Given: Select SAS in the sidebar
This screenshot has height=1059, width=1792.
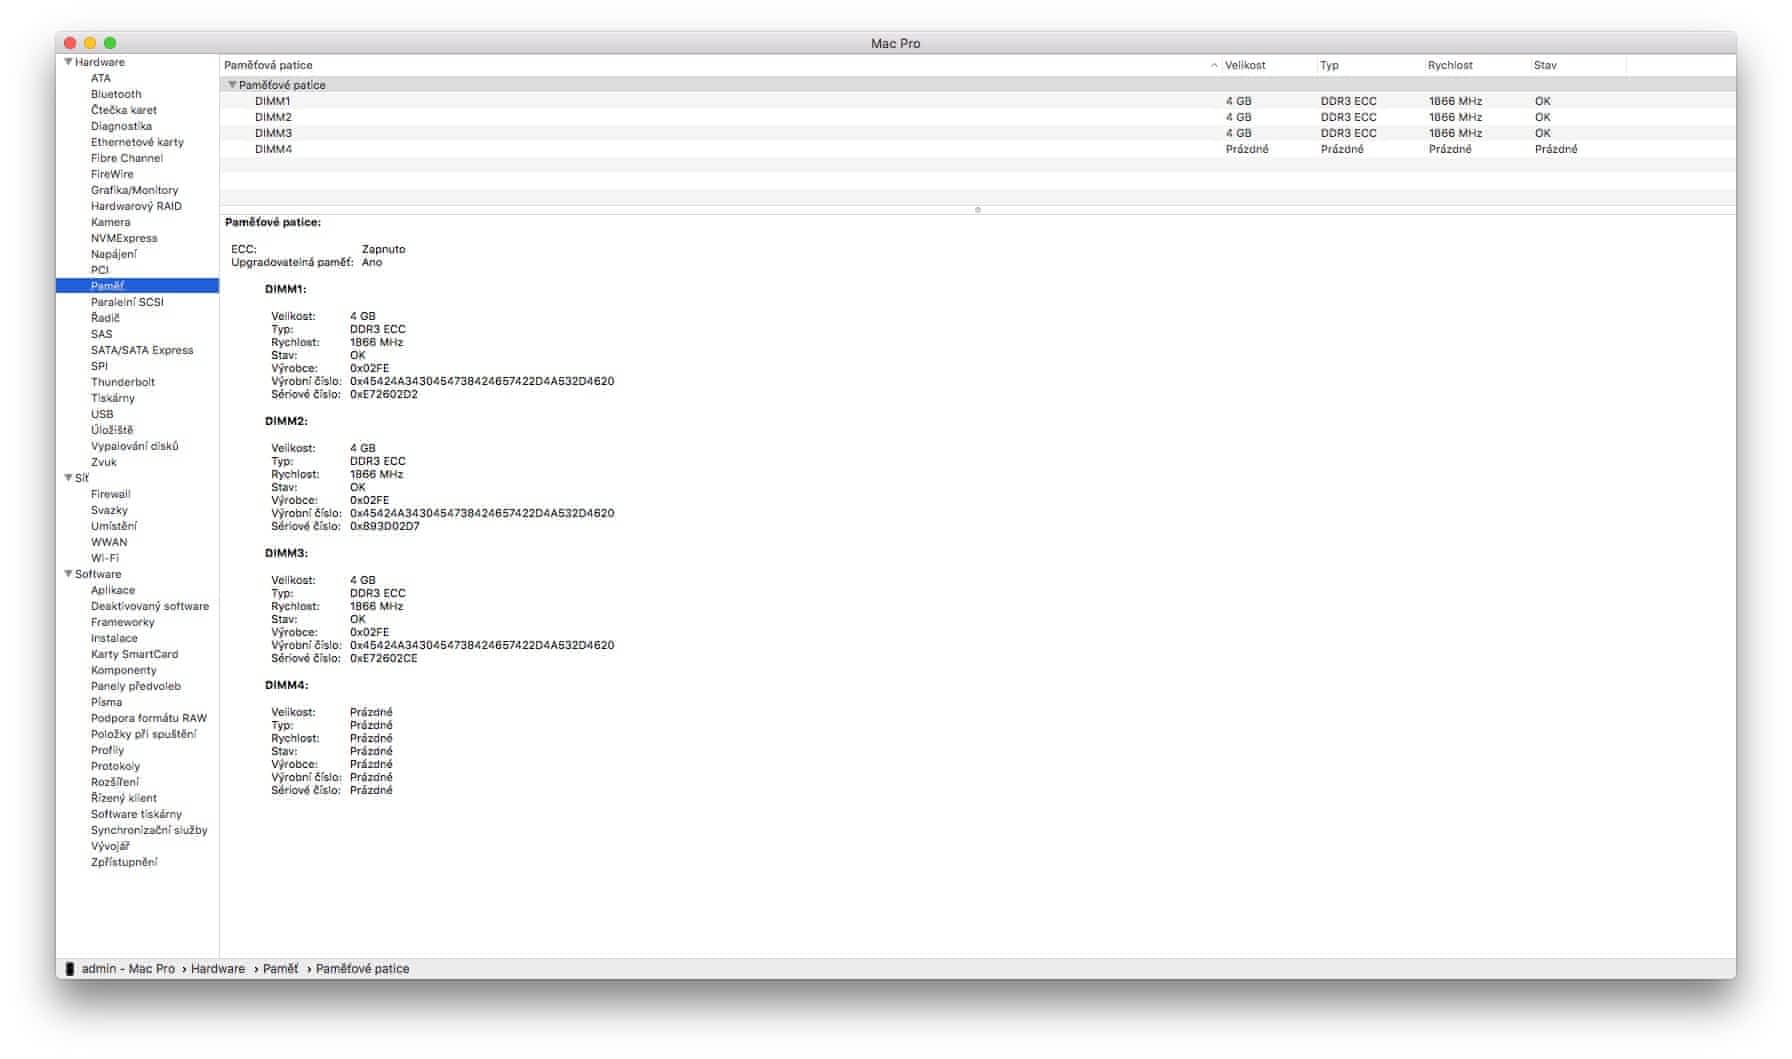Looking at the screenshot, I should (102, 334).
